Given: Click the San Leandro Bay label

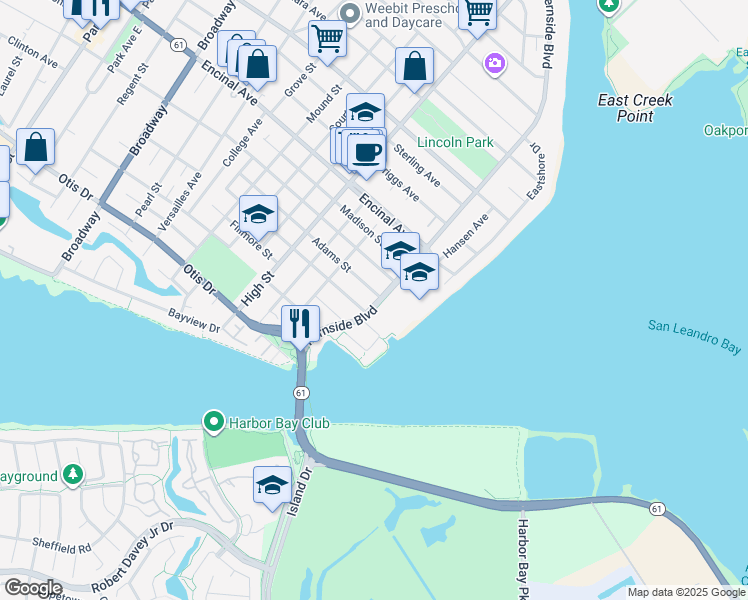Looking at the screenshot, I should (694, 337).
